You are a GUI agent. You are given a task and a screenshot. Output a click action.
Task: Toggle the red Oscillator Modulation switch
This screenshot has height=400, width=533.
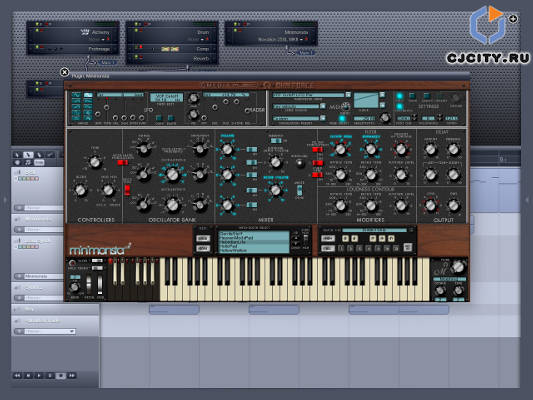[122, 162]
